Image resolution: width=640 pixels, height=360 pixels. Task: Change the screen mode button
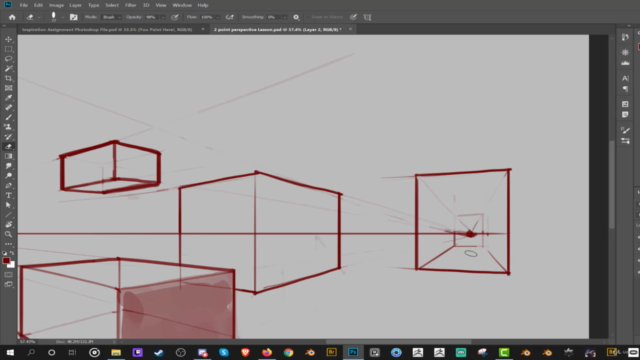[8, 284]
